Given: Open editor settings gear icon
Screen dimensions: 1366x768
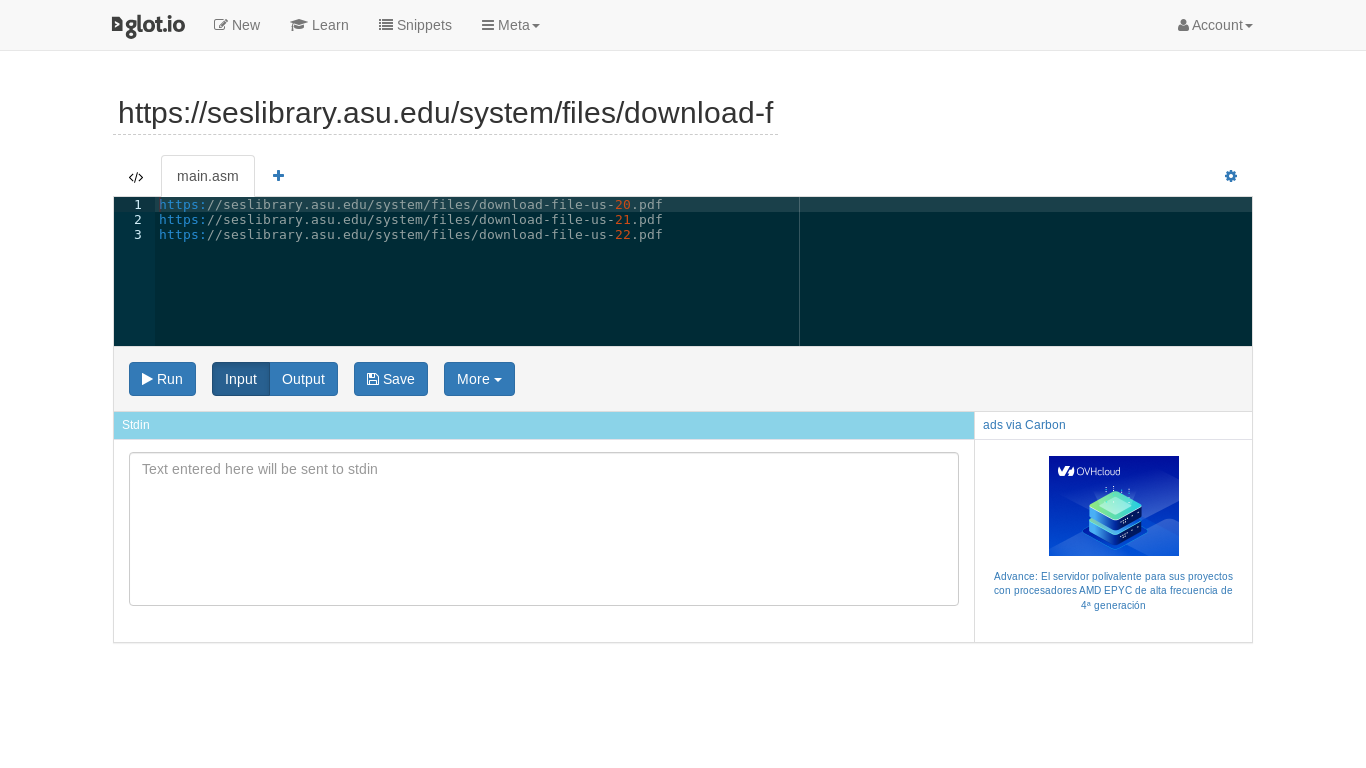Looking at the screenshot, I should (1231, 176).
